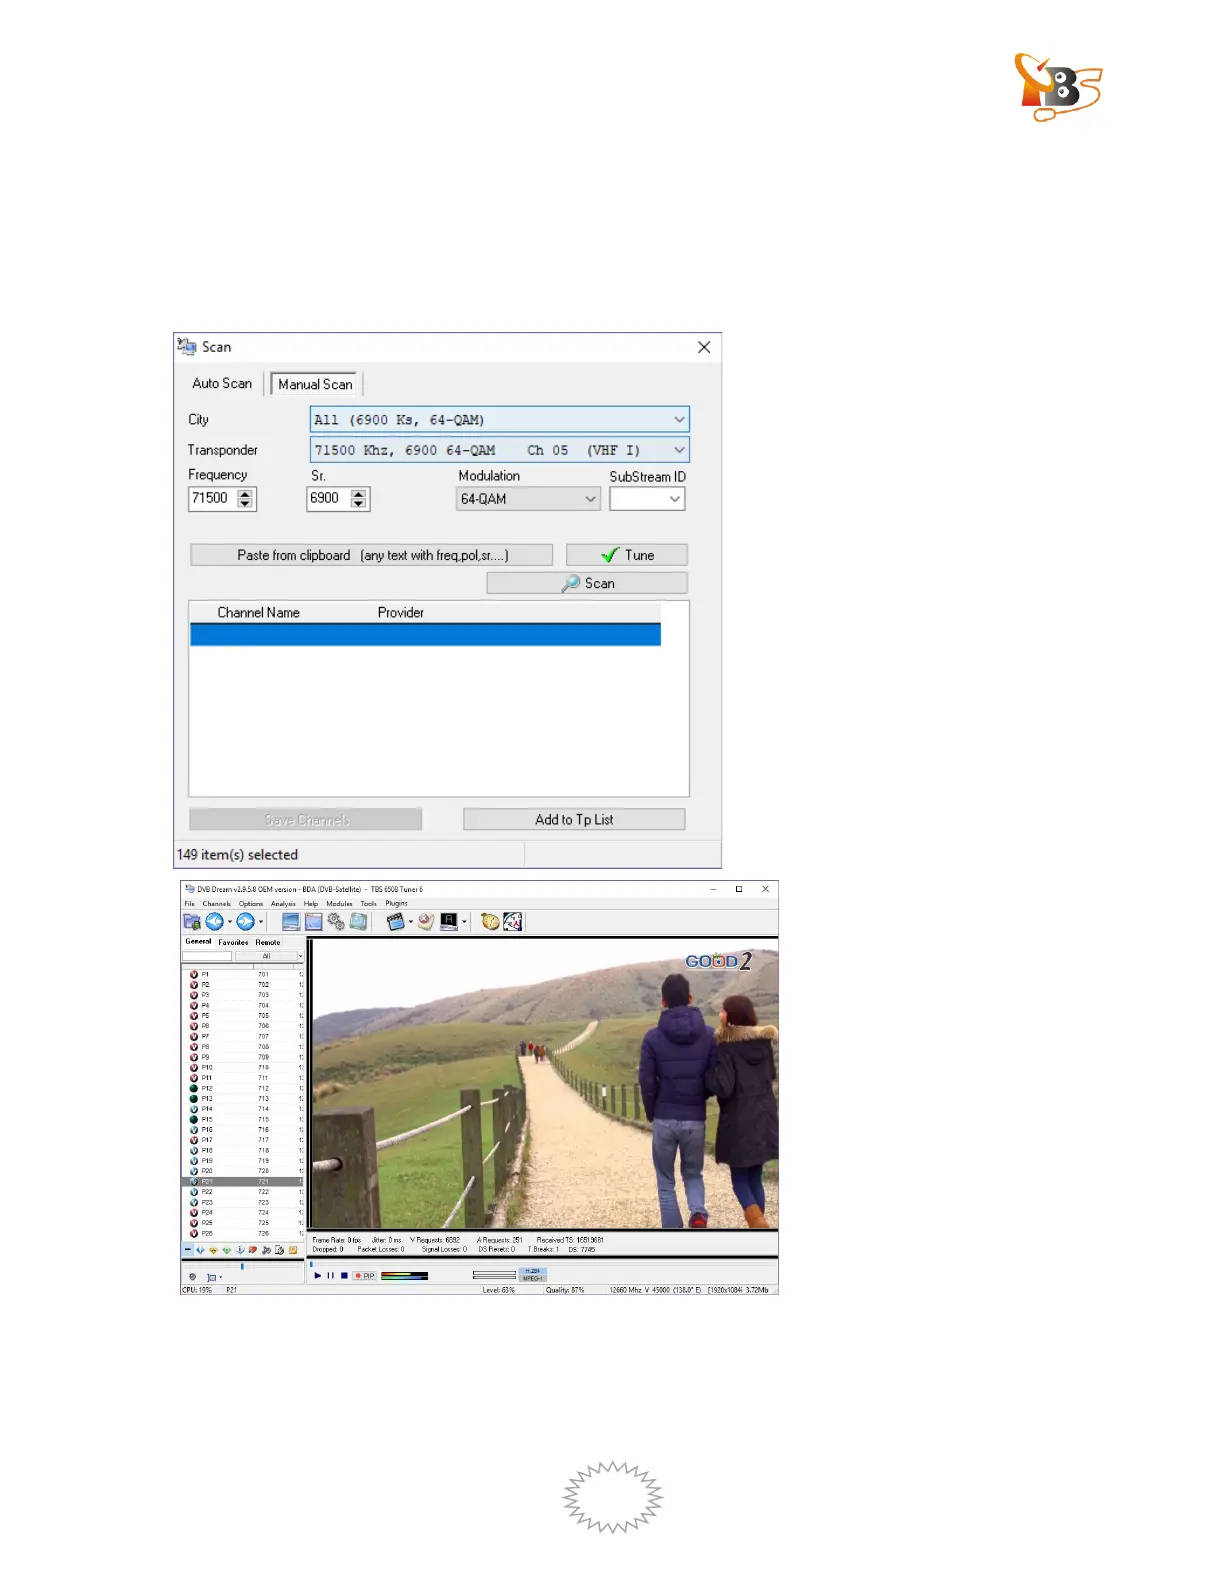This screenshot has width=1224, height=1584.
Task: Click the minus icon below channel list
Action: [187, 1250]
